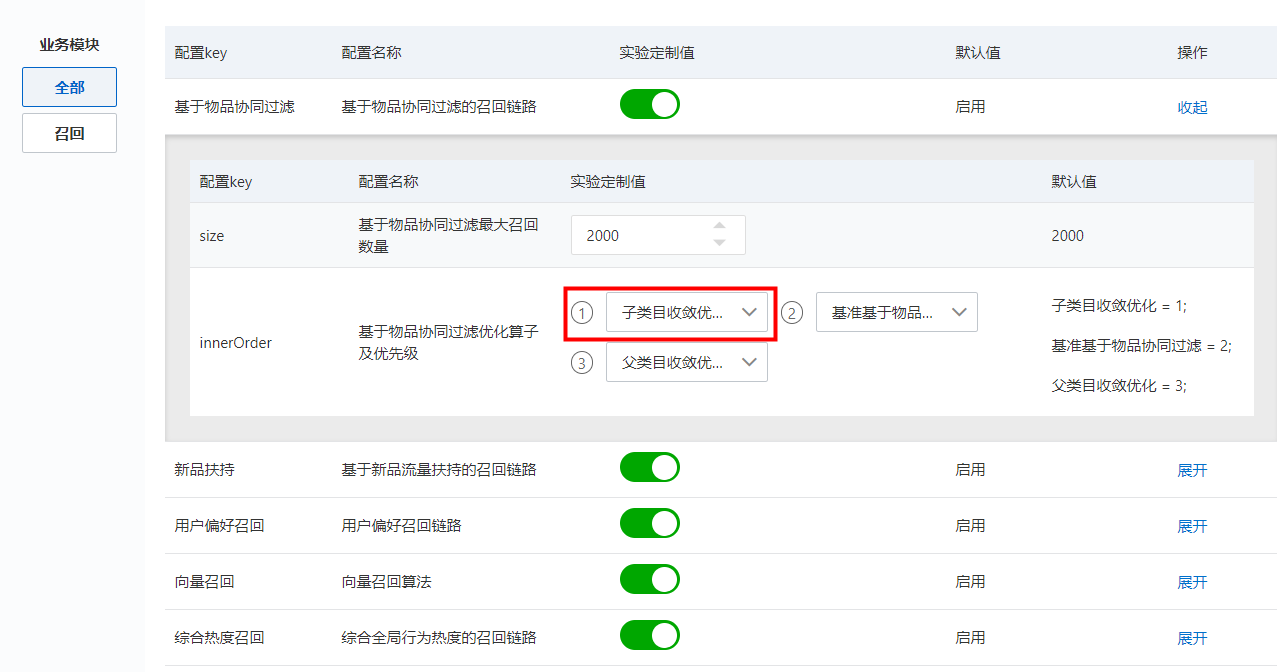Image resolution: width=1277 pixels, height=672 pixels.
Task: Click the 默认值 header in outer table
Action: 978,52
